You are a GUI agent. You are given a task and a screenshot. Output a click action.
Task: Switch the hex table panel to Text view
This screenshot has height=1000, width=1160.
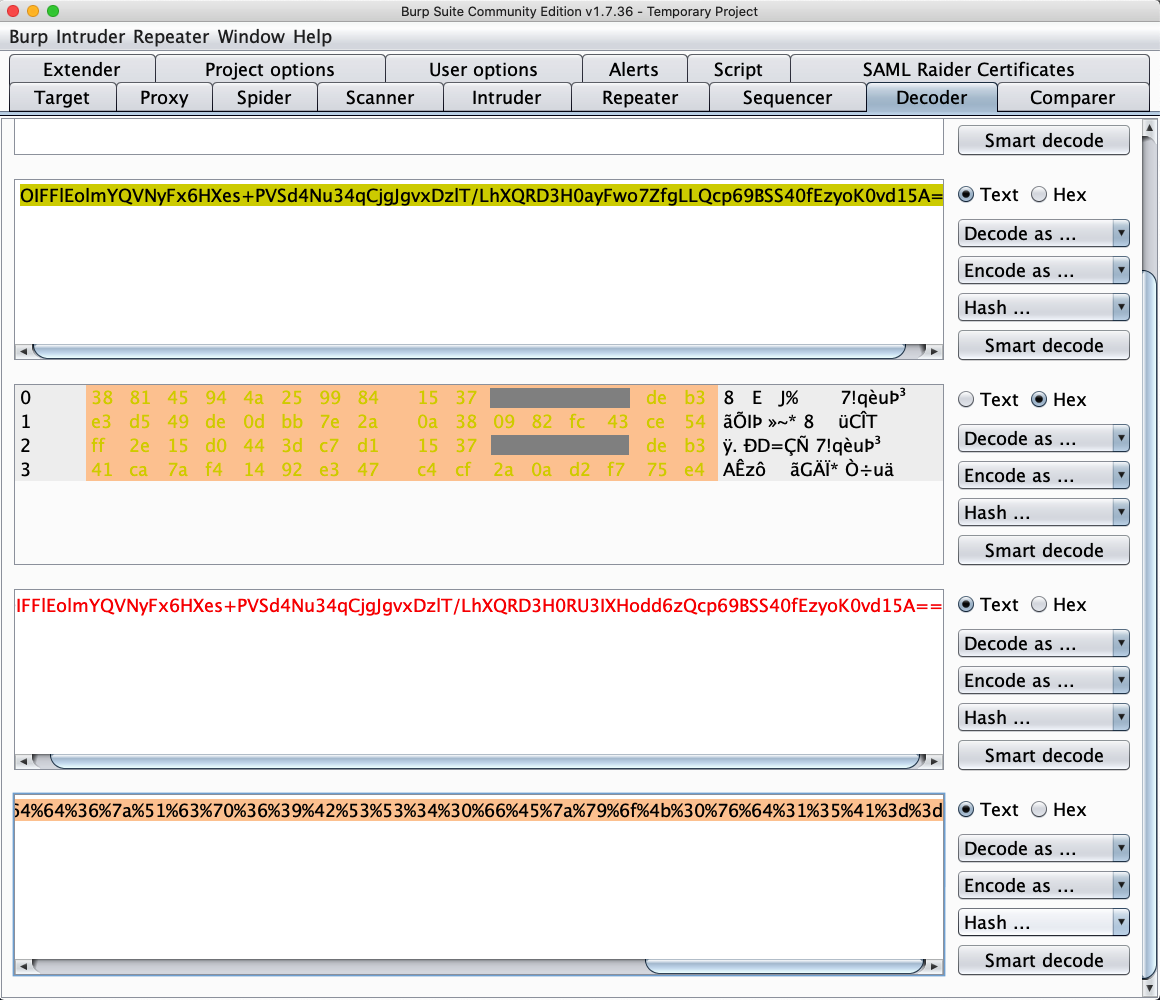(x=967, y=400)
